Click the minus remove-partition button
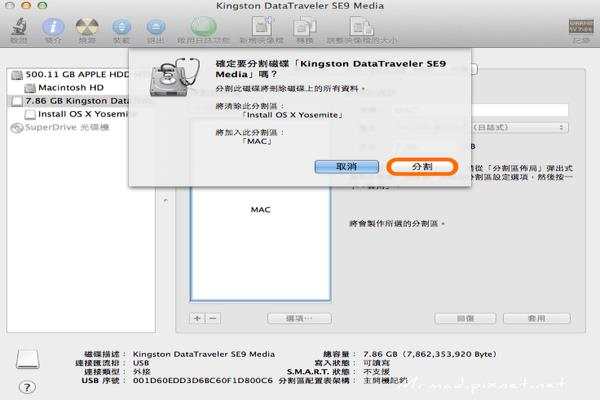The height and width of the screenshot is (400, 600). pyautogui.click(x=213, y=318)
